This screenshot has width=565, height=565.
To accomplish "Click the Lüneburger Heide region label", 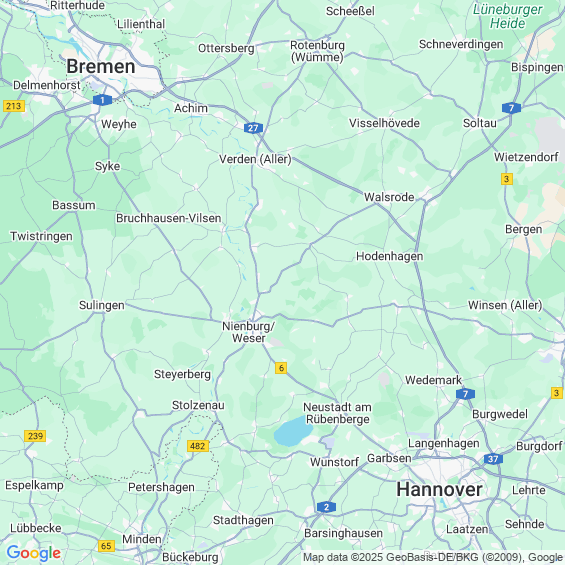I will 508,17.
